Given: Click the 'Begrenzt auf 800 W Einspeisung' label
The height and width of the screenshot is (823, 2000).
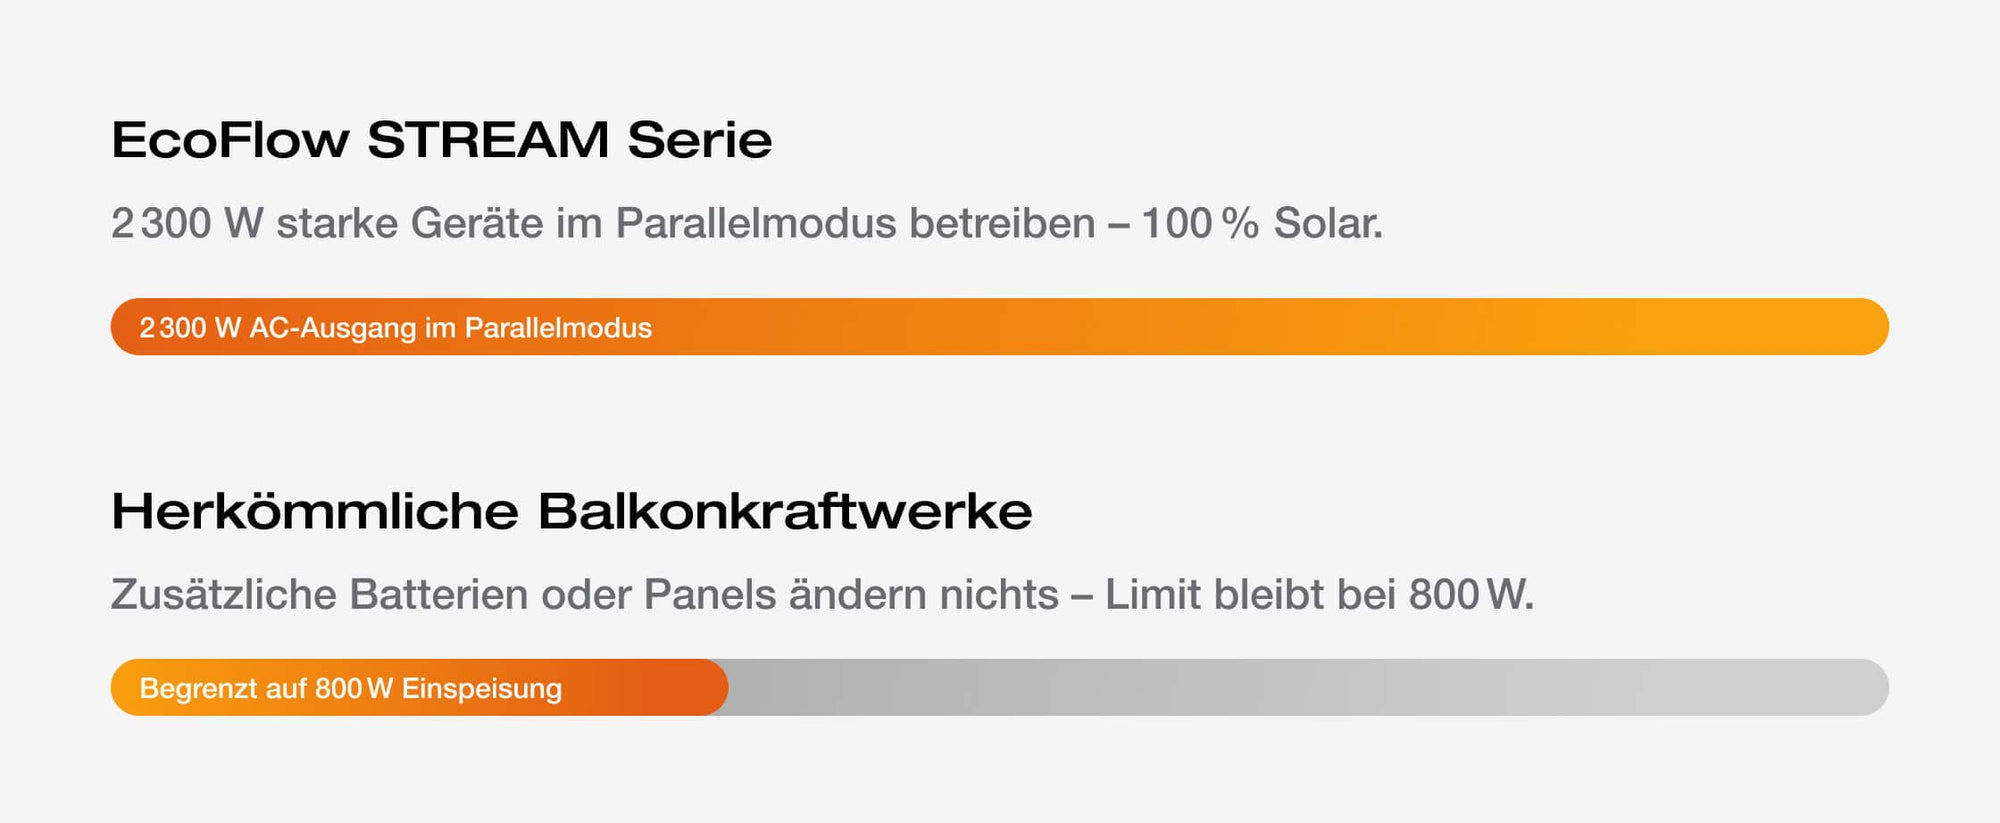Looking at the screenshot, I should pyautogui.click(x=350, y=689).
